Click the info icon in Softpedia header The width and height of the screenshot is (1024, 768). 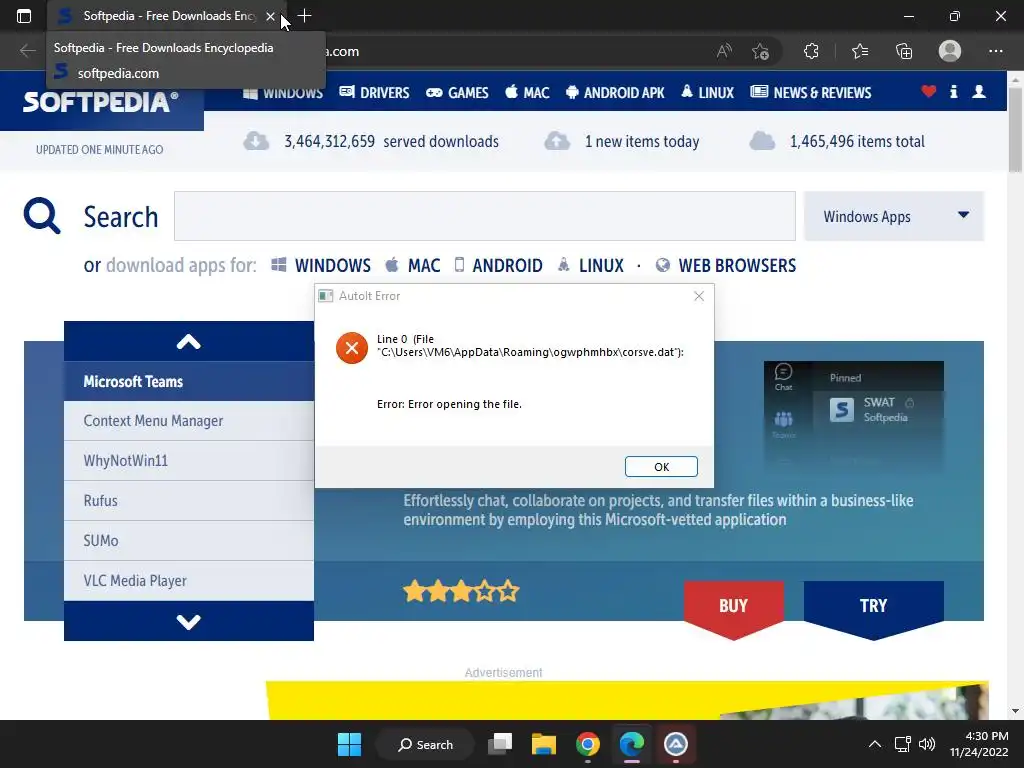tap(953, 91)
